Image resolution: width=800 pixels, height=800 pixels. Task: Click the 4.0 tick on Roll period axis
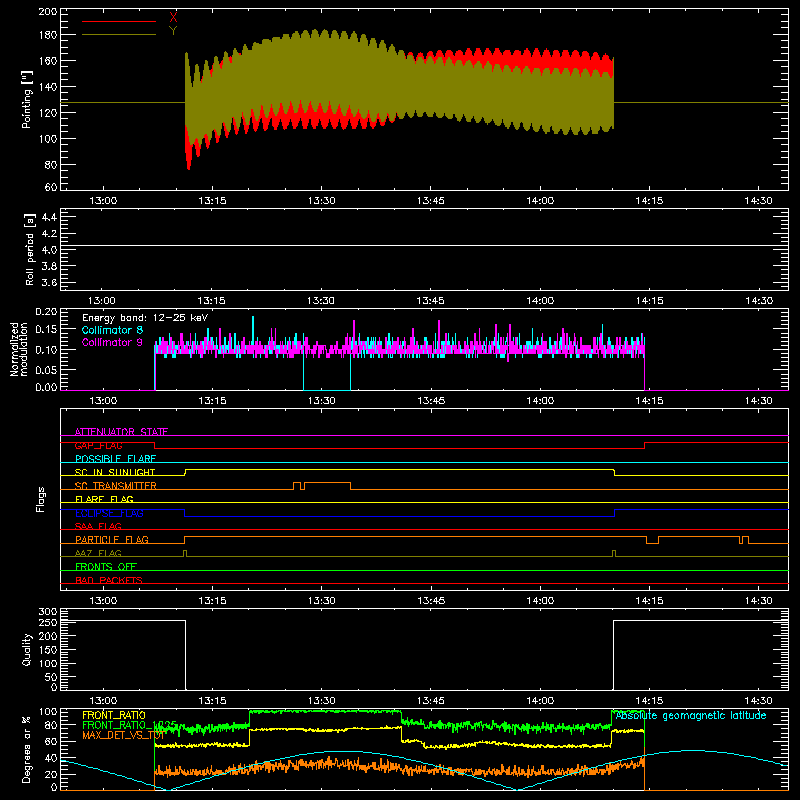coord(49,250)
